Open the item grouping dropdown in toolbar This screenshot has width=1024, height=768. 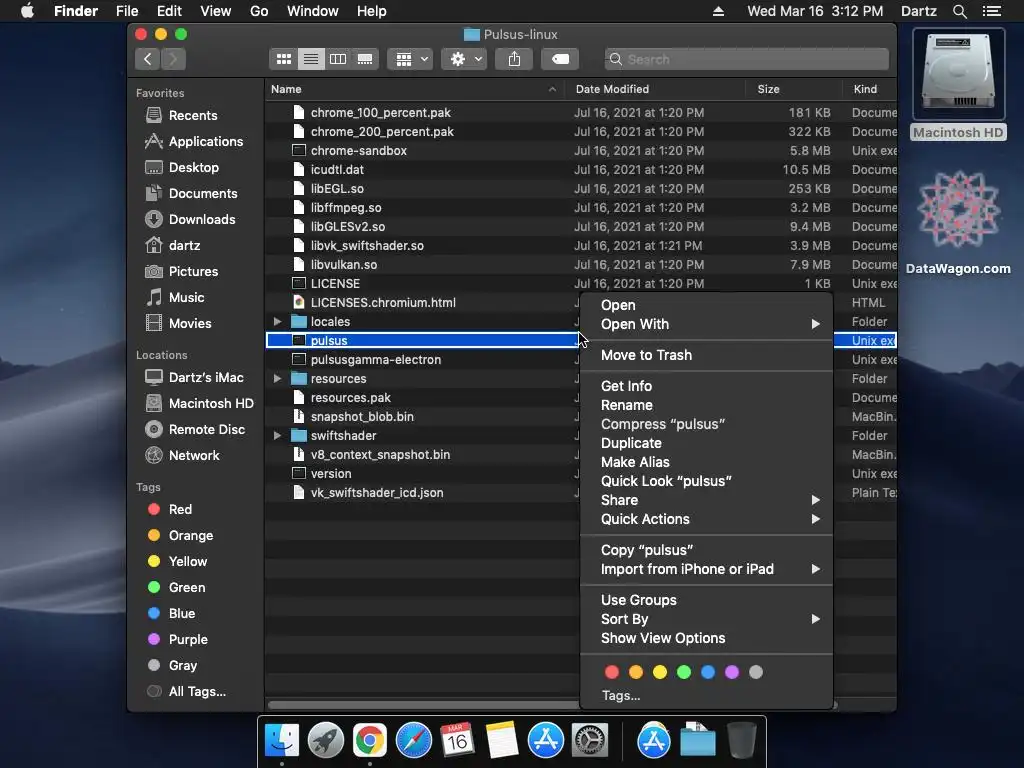pyautogui.click(x=410, y=59)
